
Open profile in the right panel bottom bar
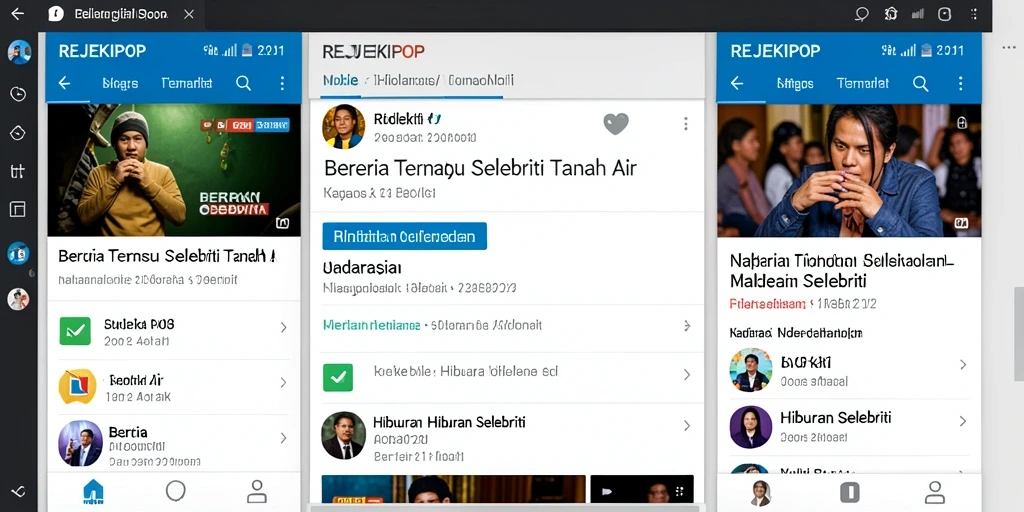(x=935, y=492)
